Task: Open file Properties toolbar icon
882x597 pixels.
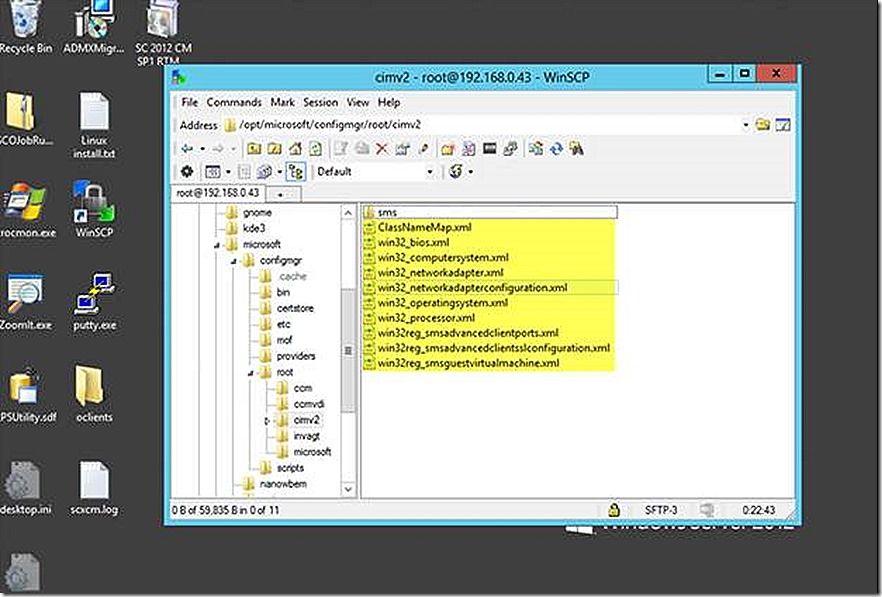Action: tap(402, 149)
